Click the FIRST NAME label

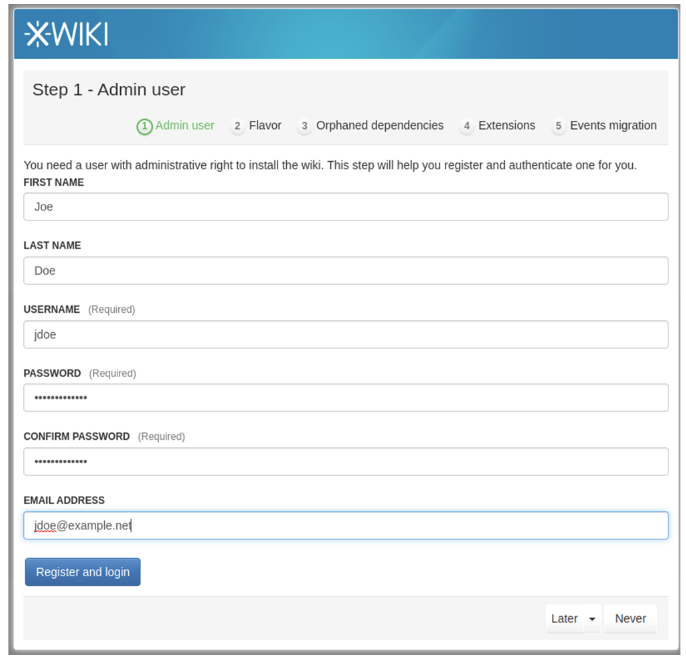54,182
